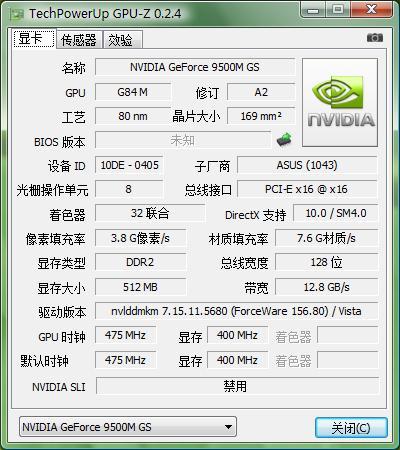Click the maximize window button
The height and width of the screenshot is (450, 400).
[338, 10]
